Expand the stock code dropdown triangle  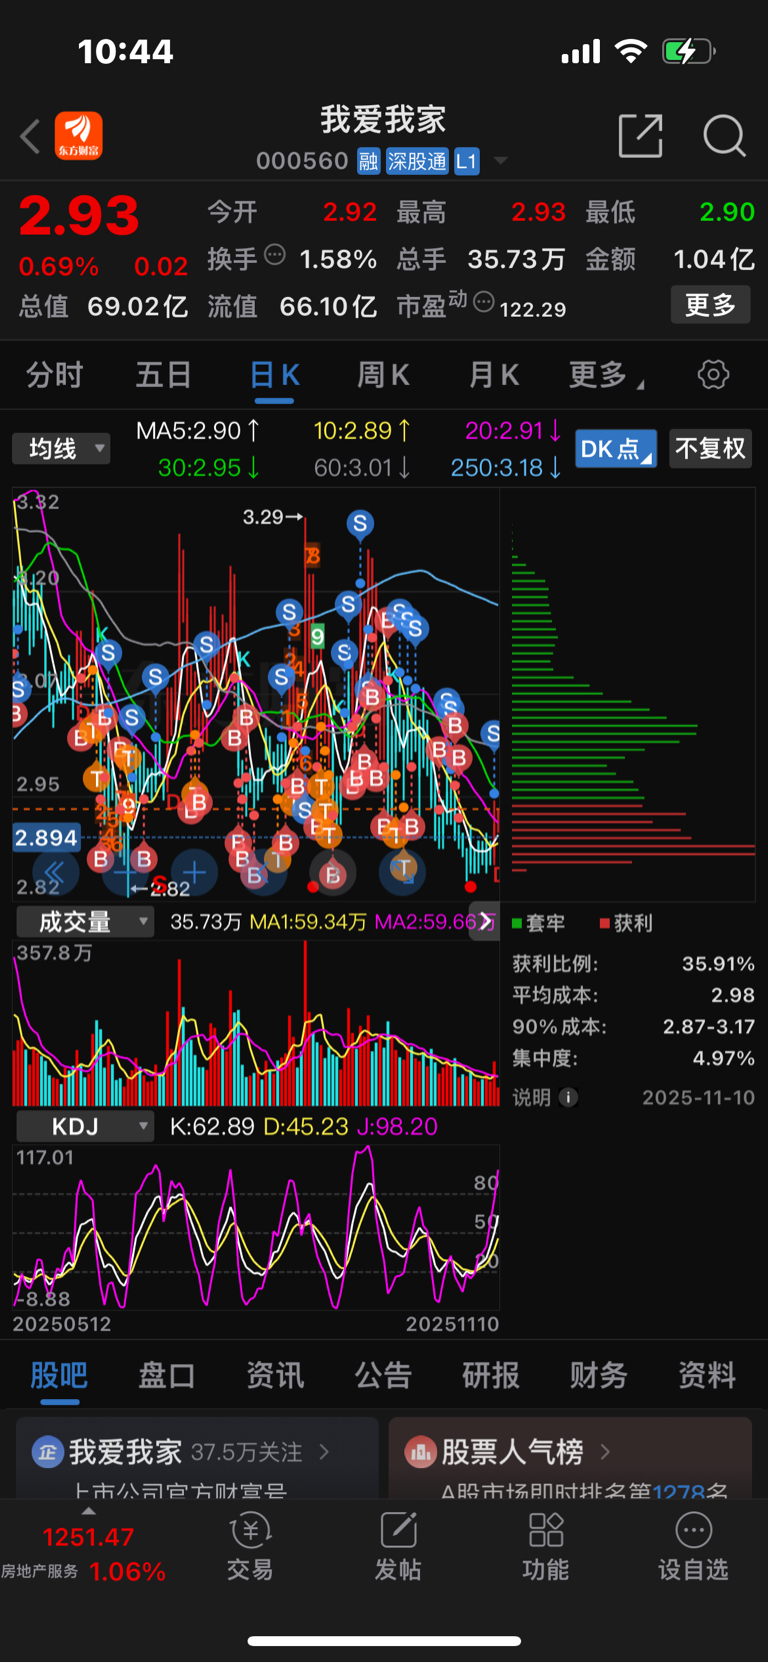[500, 161]
